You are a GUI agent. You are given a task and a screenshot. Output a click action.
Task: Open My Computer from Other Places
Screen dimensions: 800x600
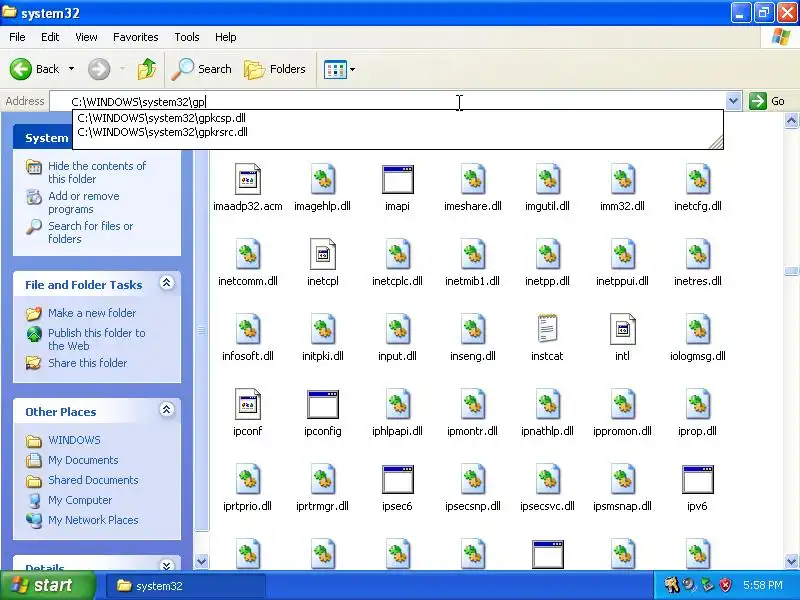80,500
